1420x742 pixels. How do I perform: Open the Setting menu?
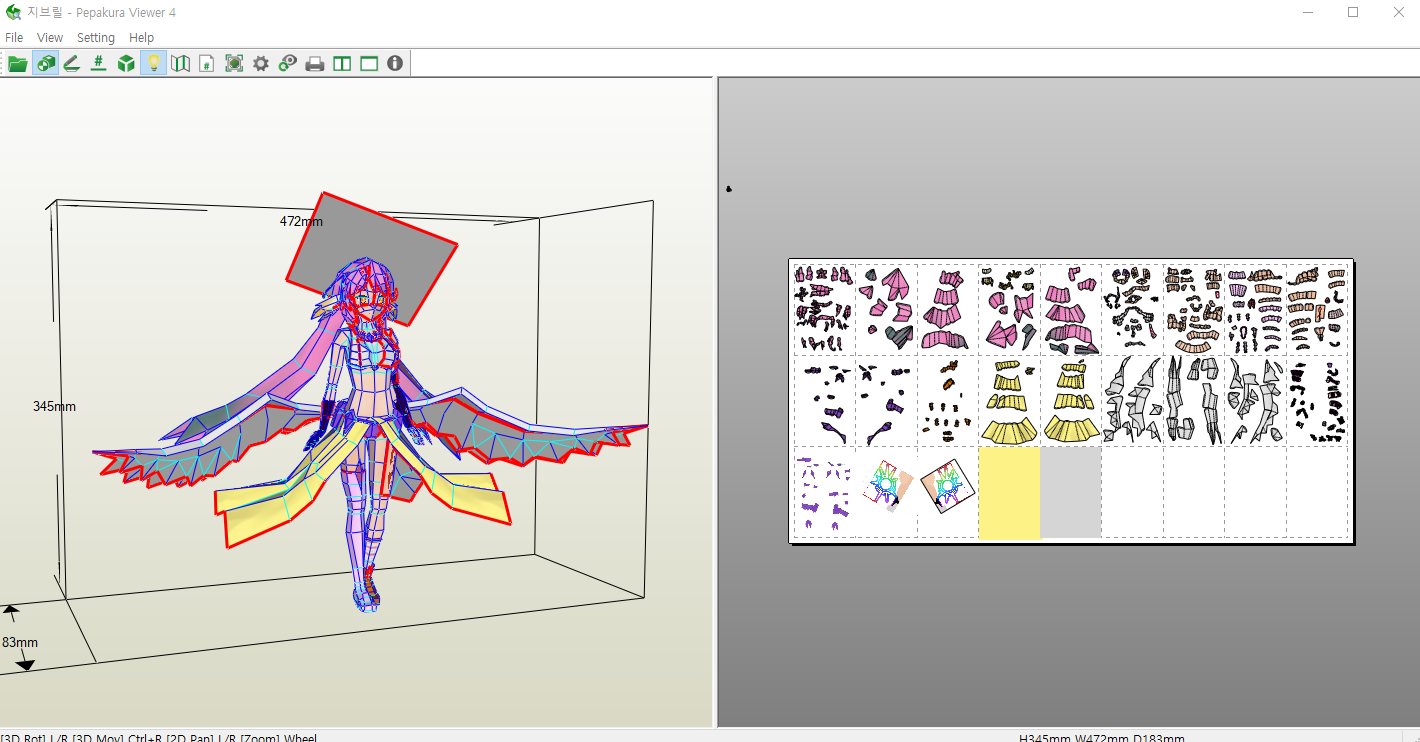(x=96, y=38)
